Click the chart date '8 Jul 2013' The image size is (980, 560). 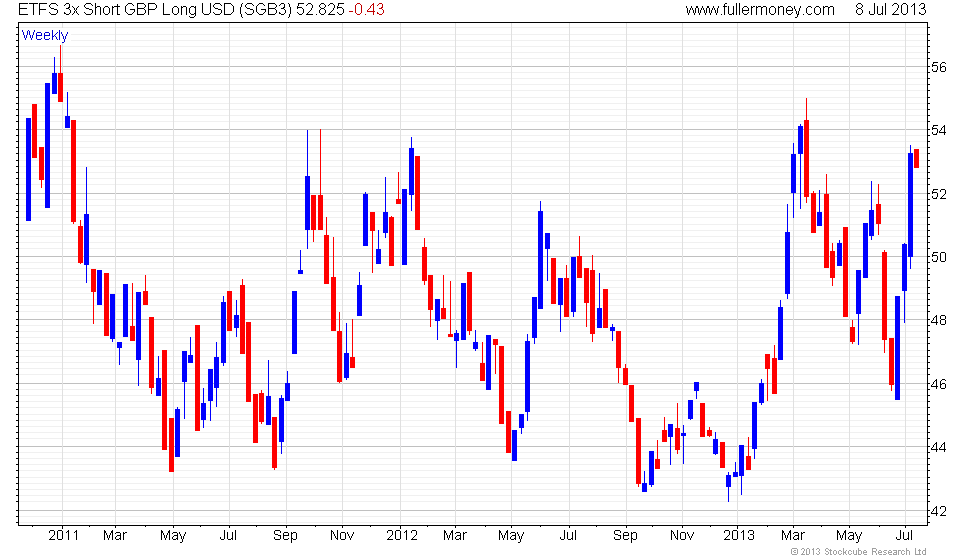[891, 9]
